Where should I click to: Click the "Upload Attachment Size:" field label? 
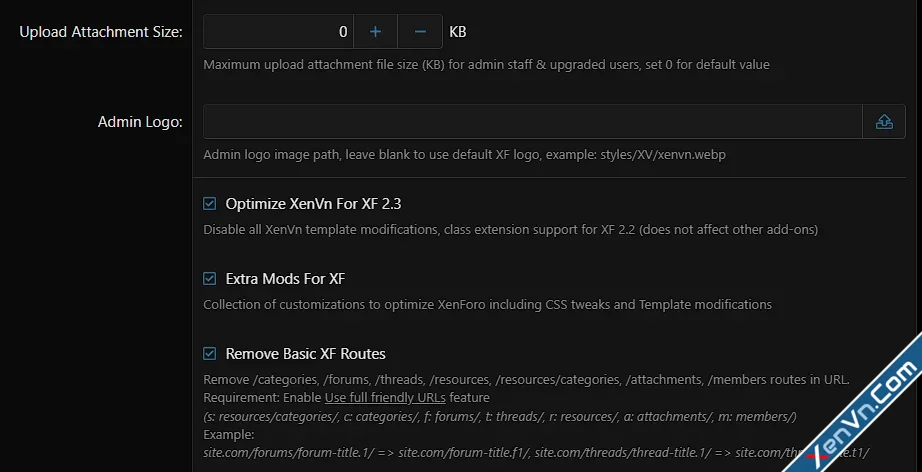click(x=101, y=32)
